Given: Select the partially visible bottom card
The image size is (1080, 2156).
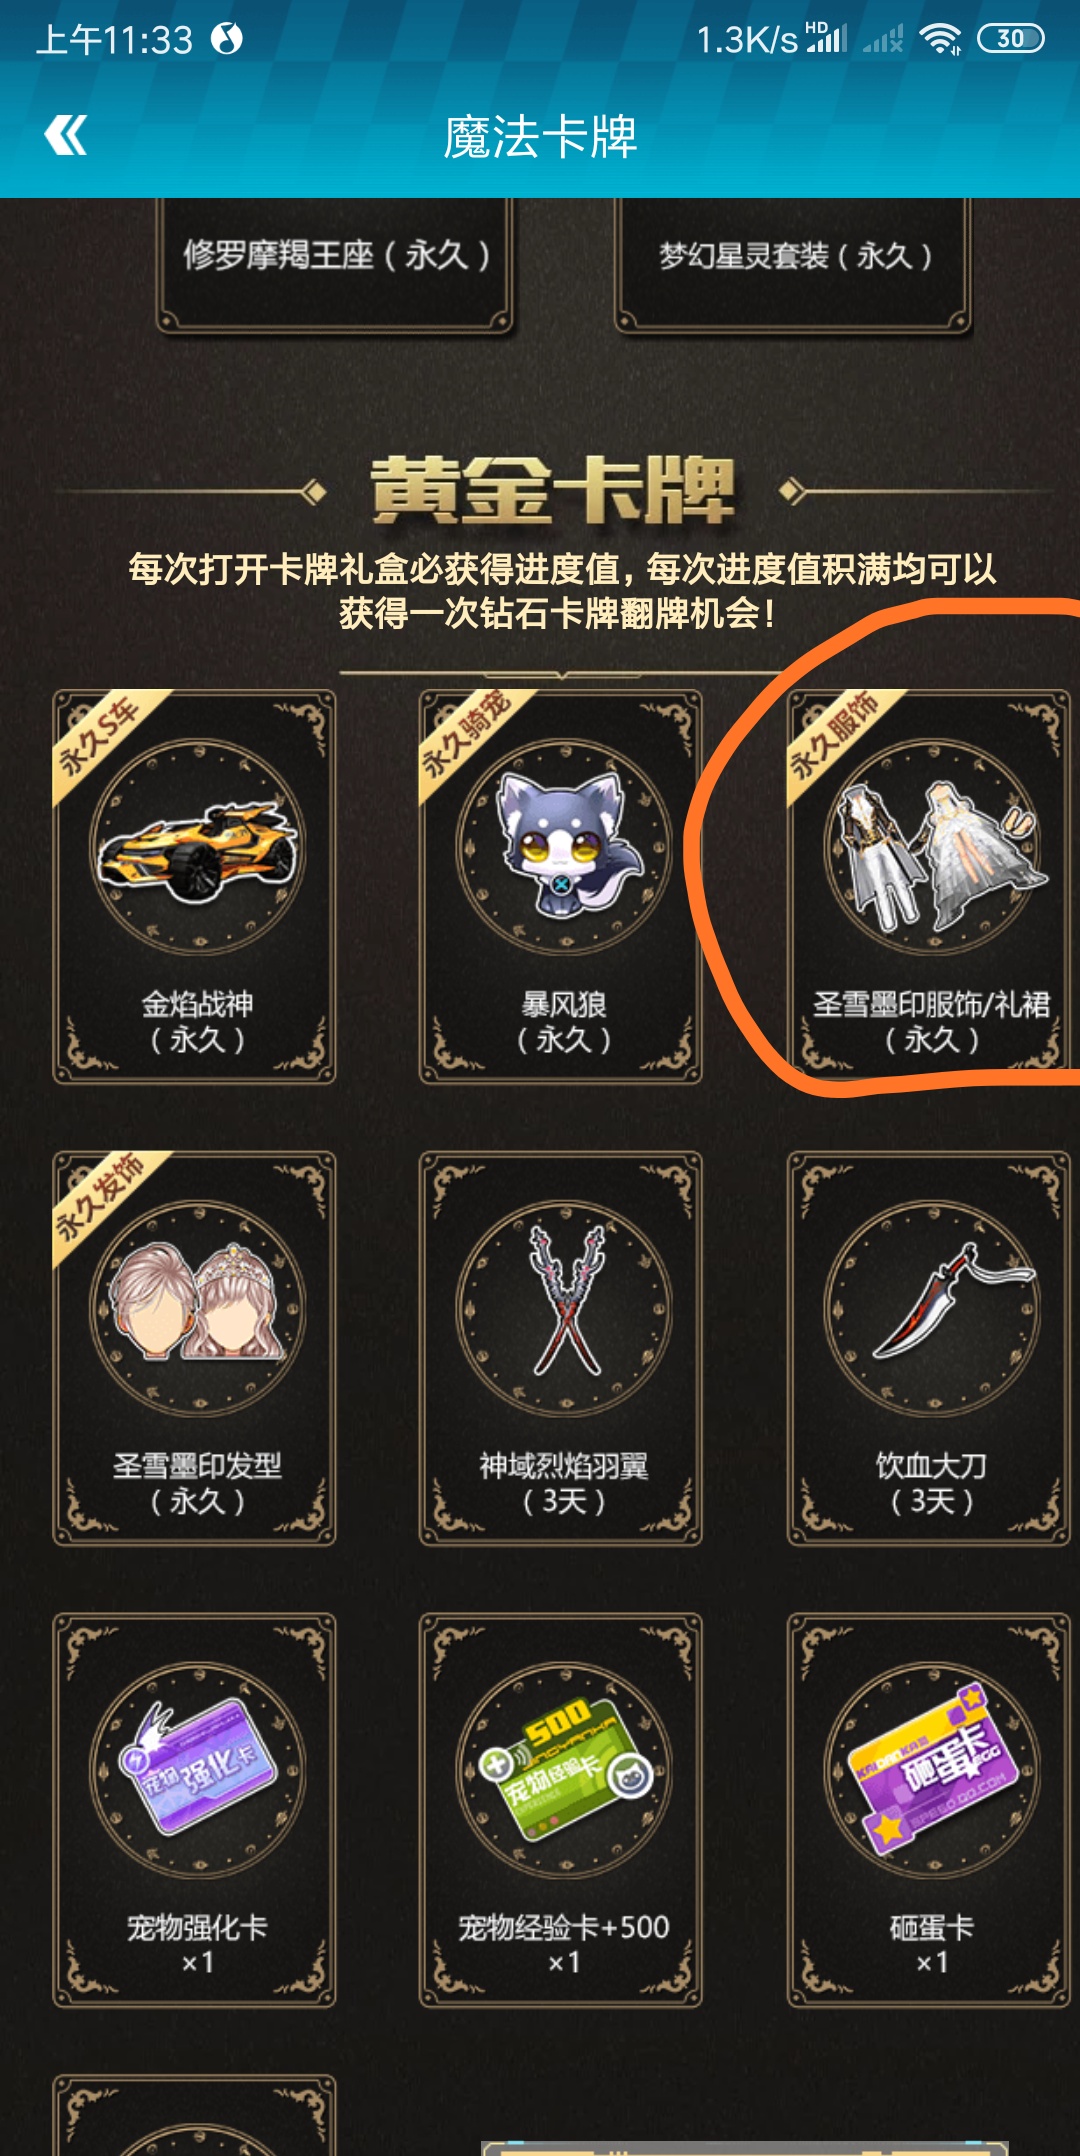Looking at the screenshot, I should 194,2115.
